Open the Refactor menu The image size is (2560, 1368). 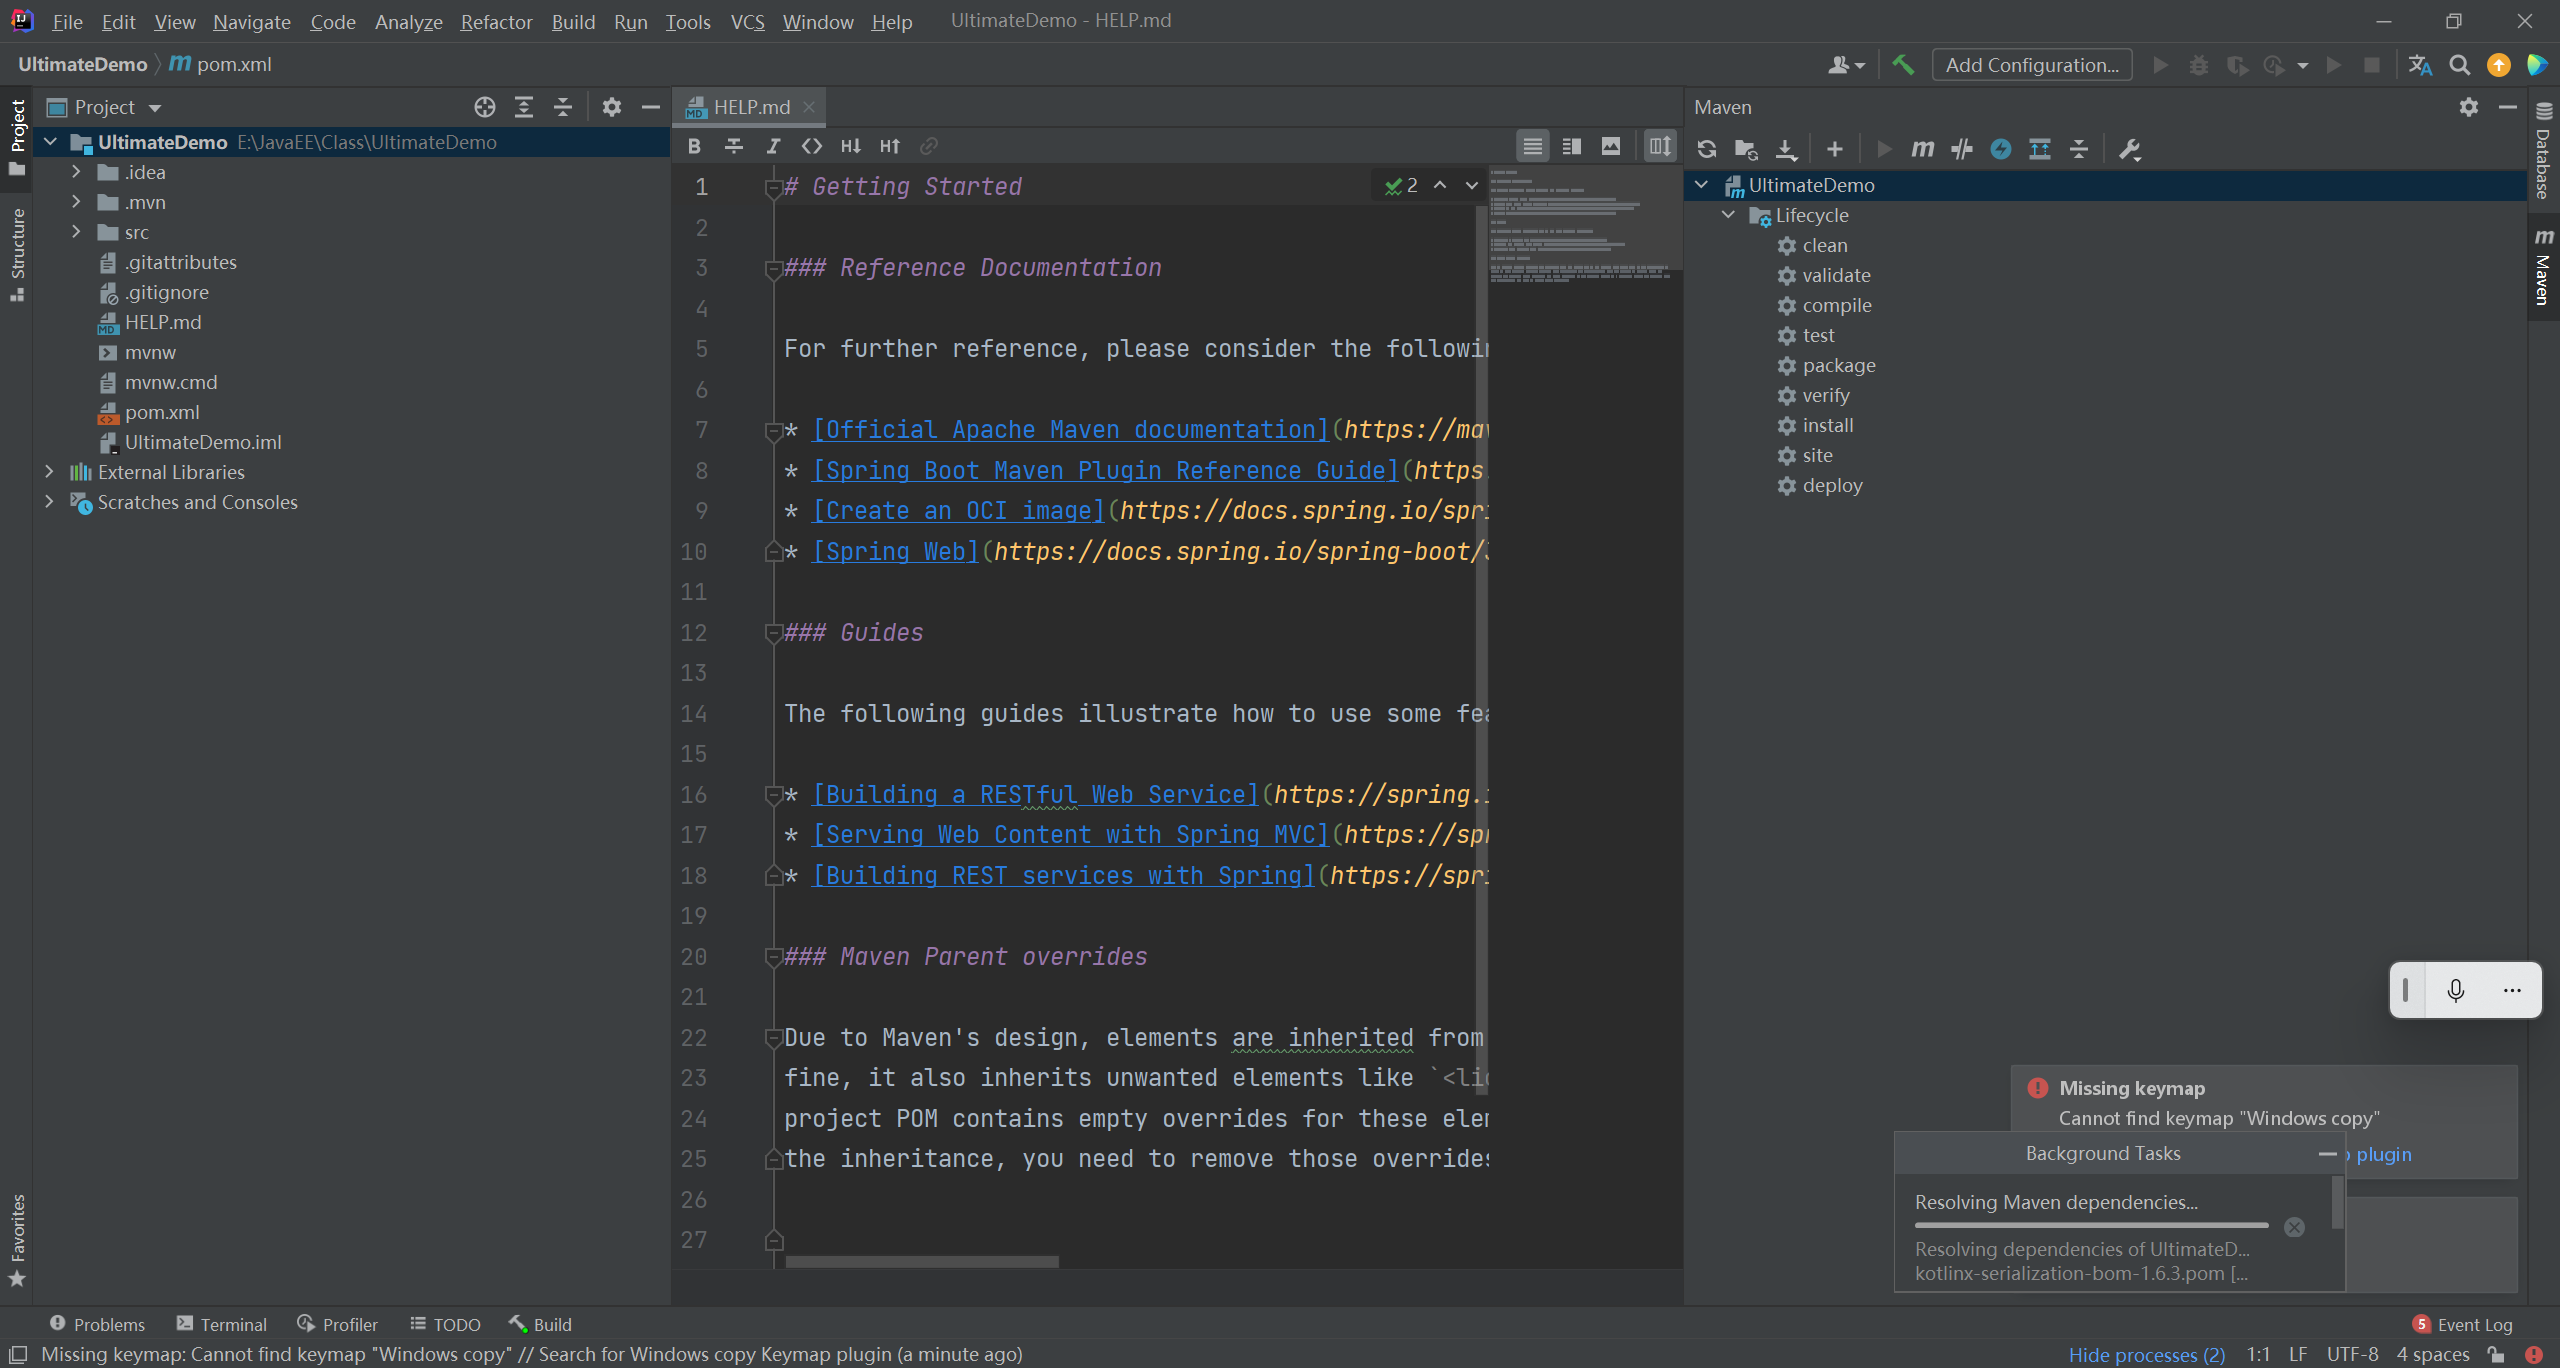496,21
